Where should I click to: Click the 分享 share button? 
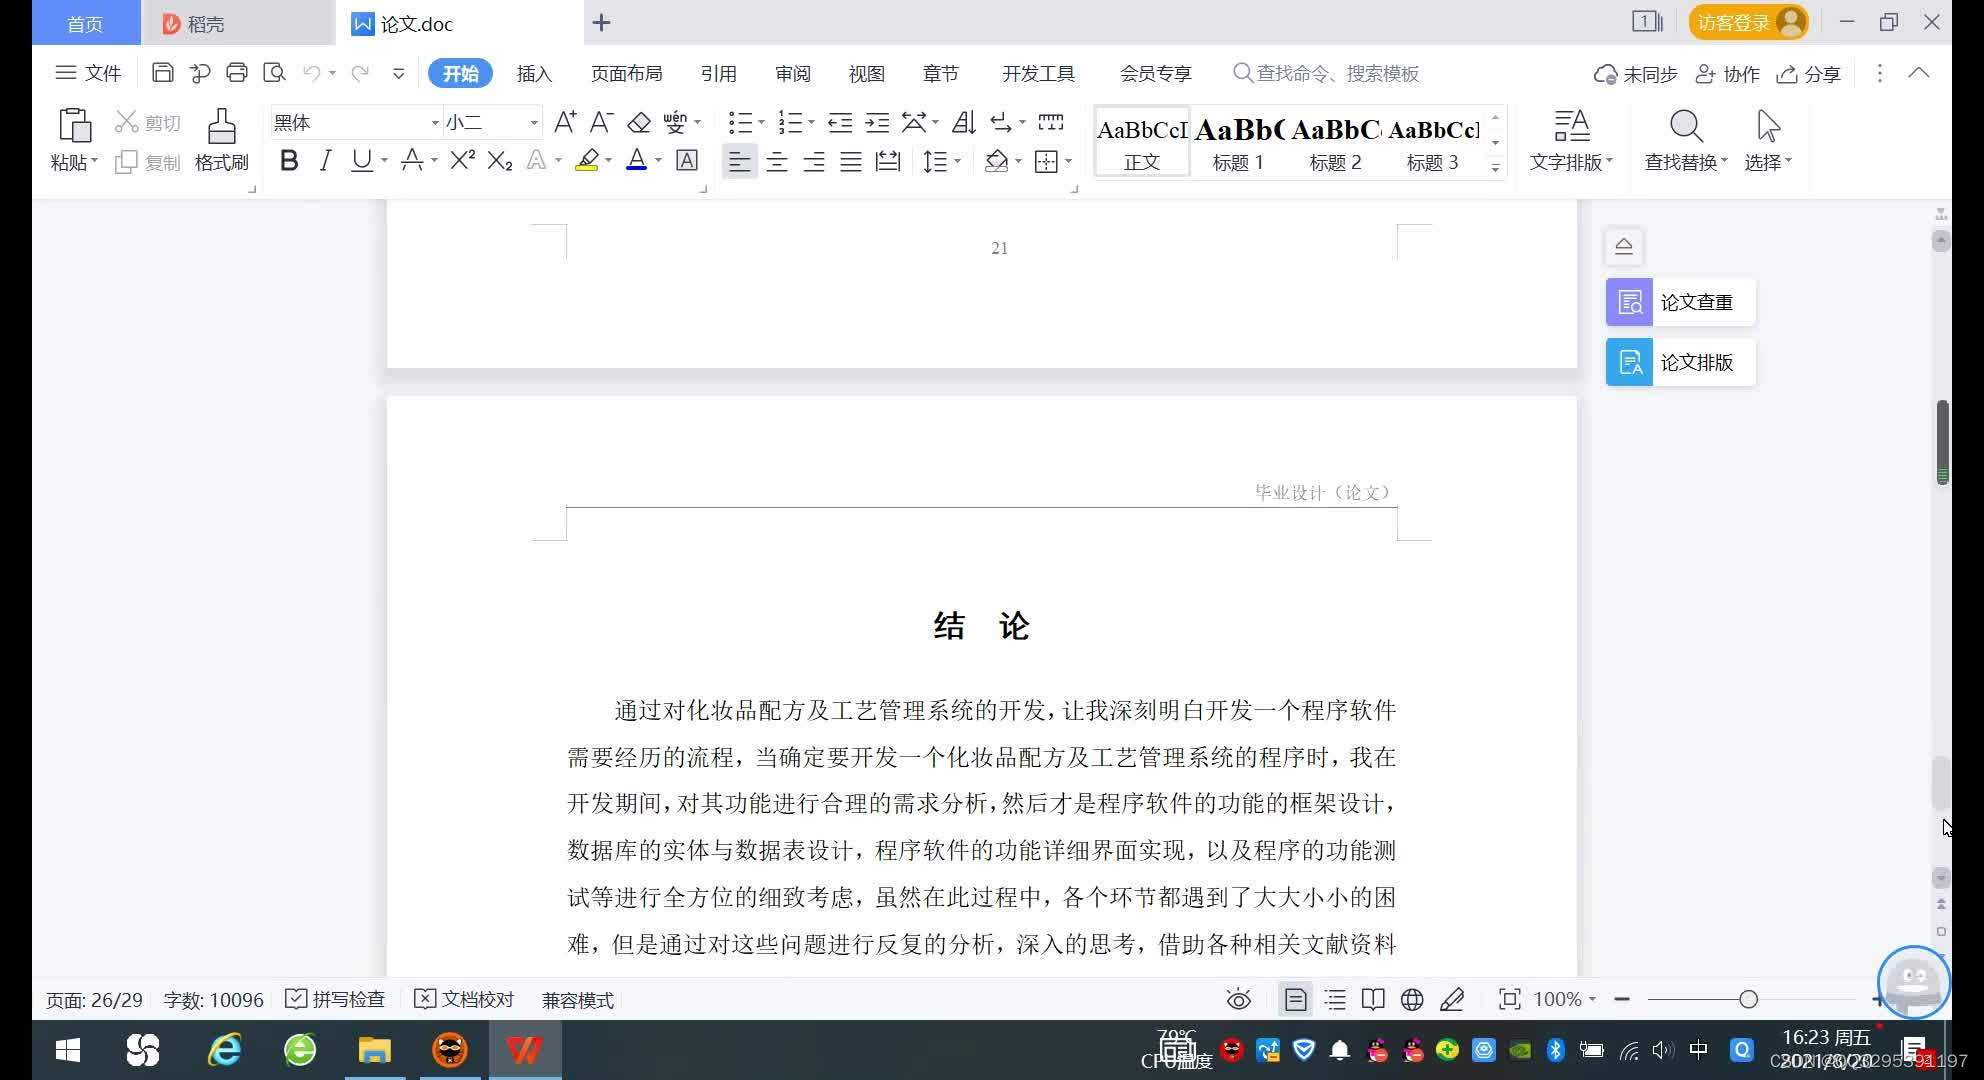[1808, 74]
